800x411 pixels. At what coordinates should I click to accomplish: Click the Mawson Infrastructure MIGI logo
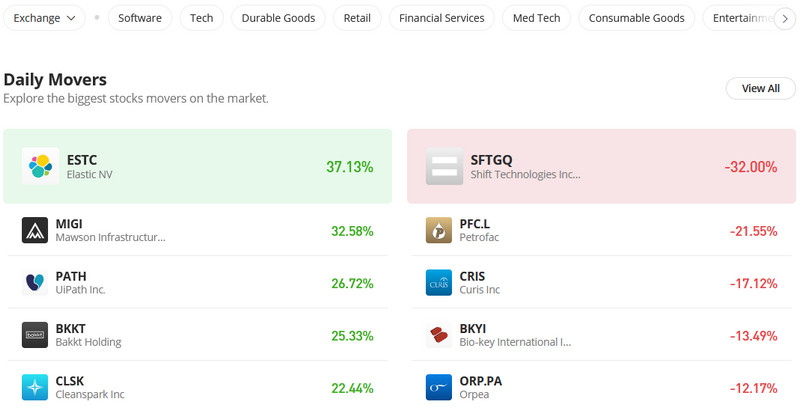[x=35, y=231]
